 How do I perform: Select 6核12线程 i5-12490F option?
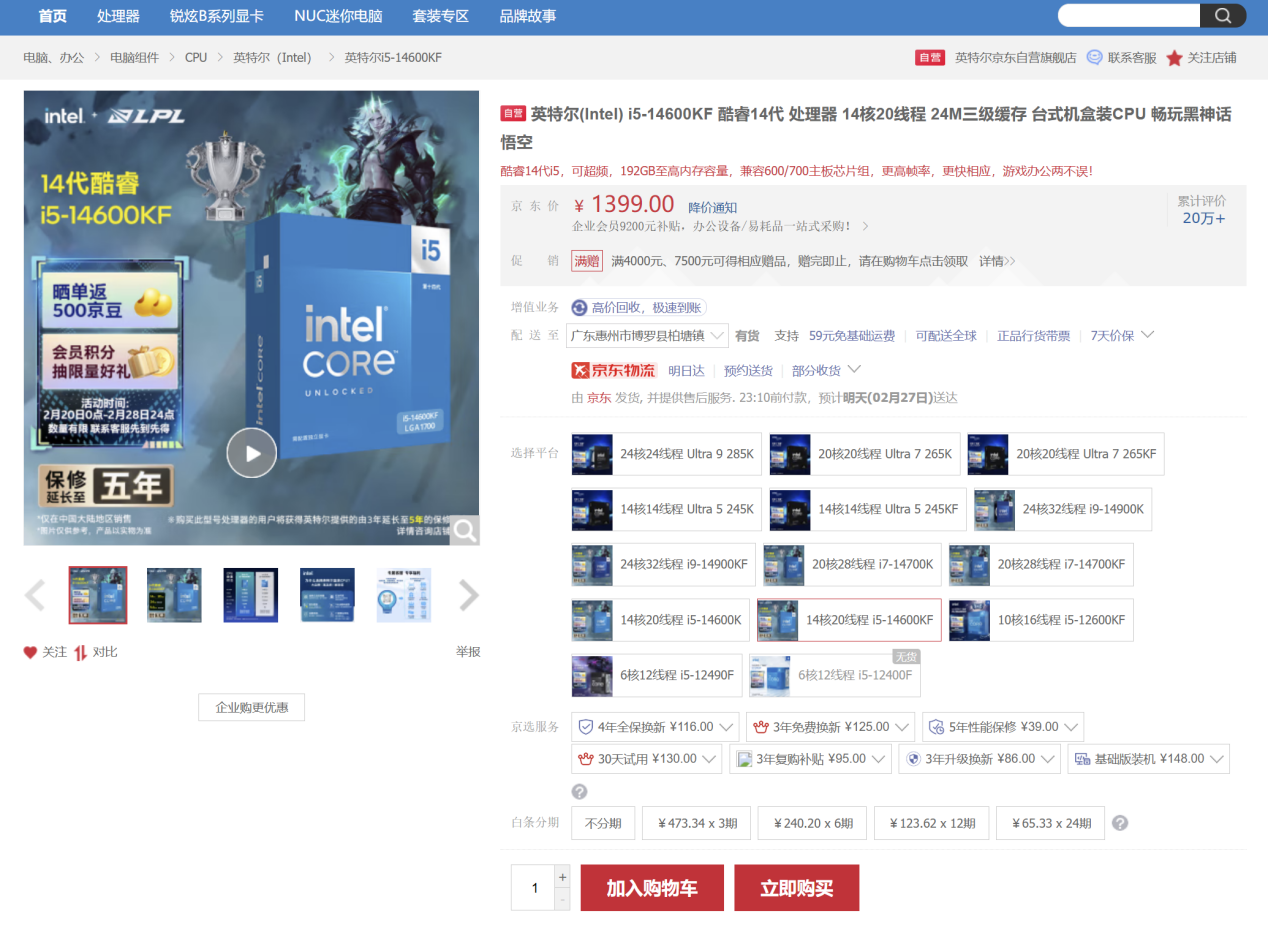tap(657, 675)
